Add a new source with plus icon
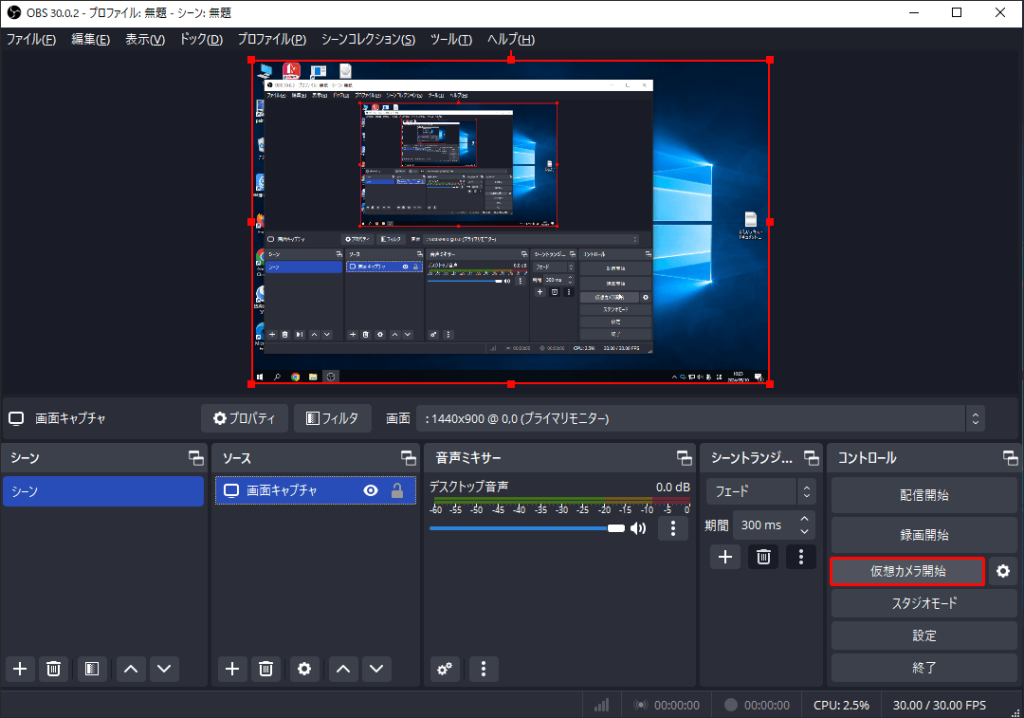 (x=232, y=669)
